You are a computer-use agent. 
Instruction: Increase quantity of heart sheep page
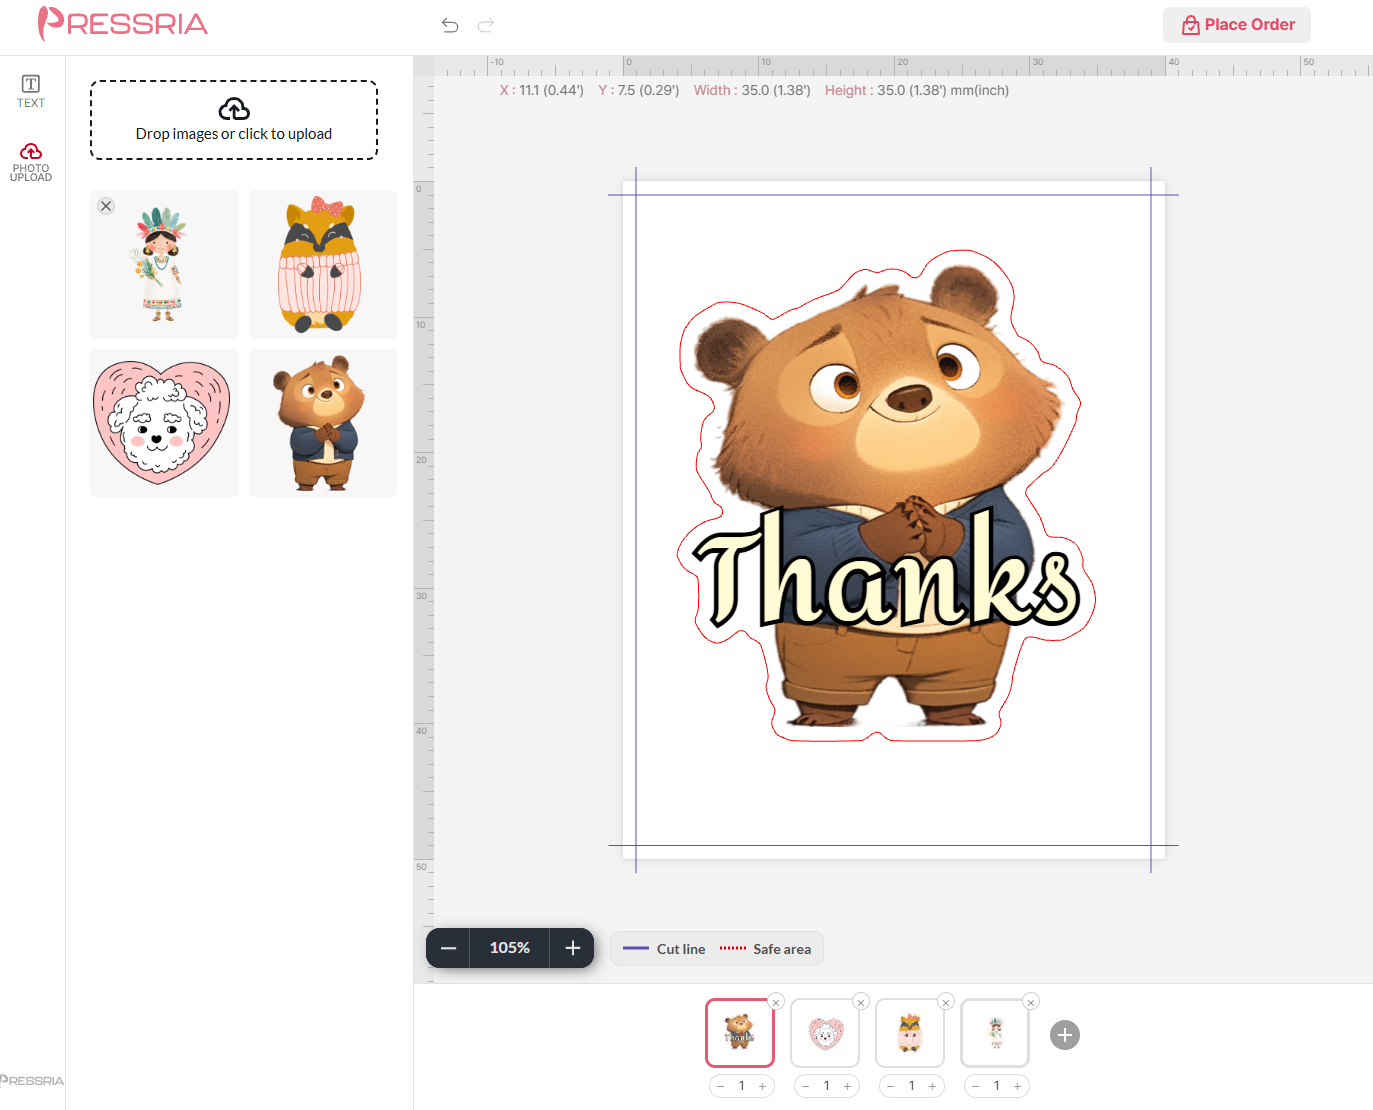click(x=848, y=1086)
